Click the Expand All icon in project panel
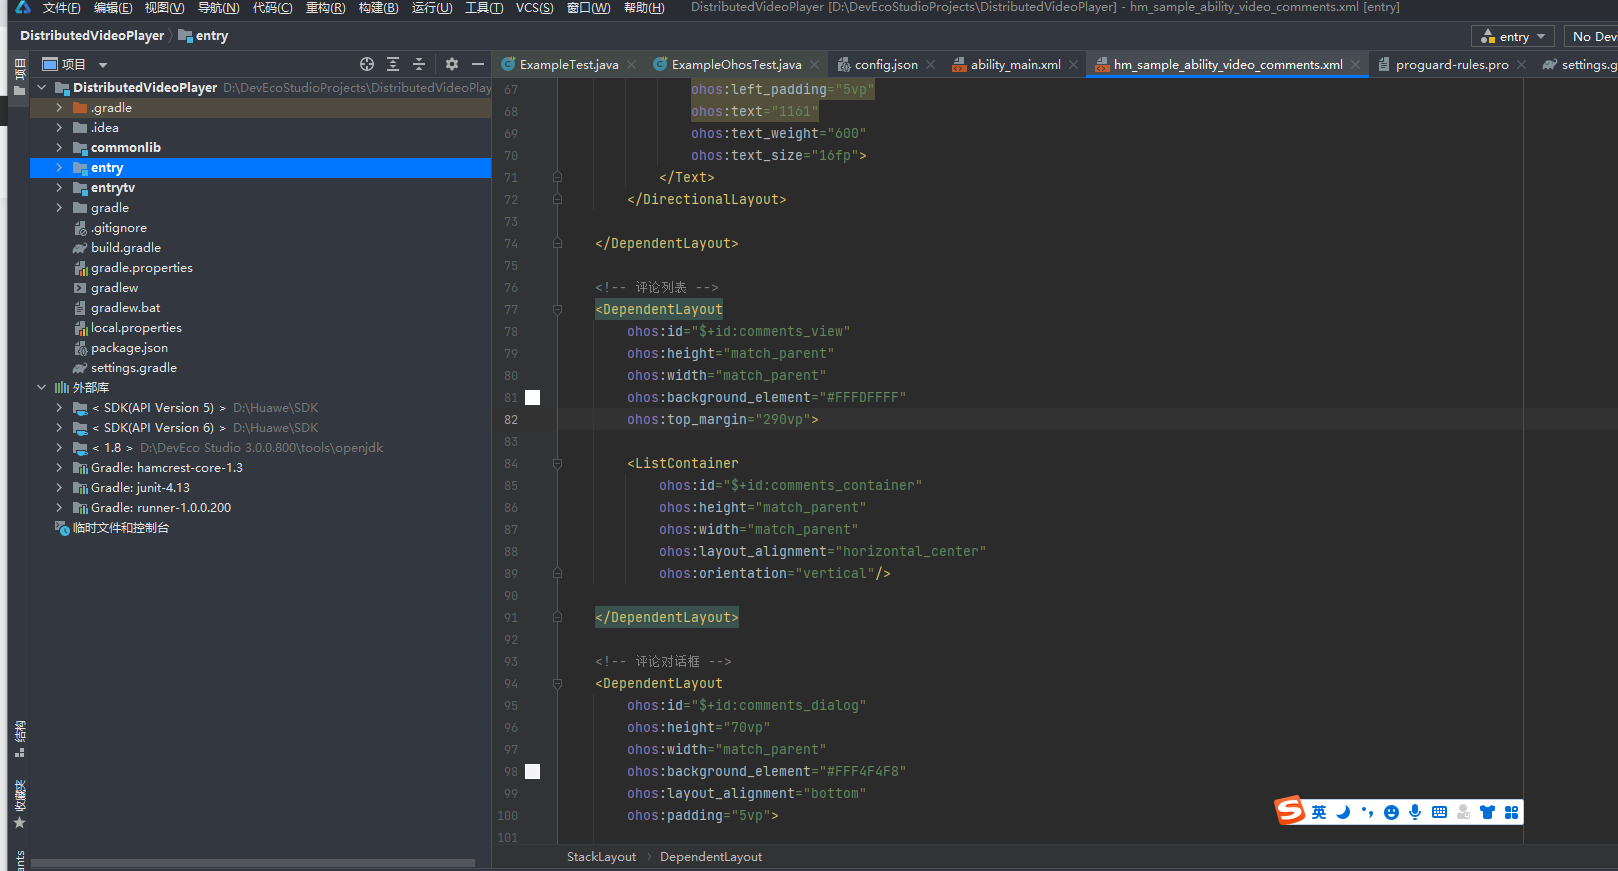This screenshot has width=1618, height=871. [393, 64]
